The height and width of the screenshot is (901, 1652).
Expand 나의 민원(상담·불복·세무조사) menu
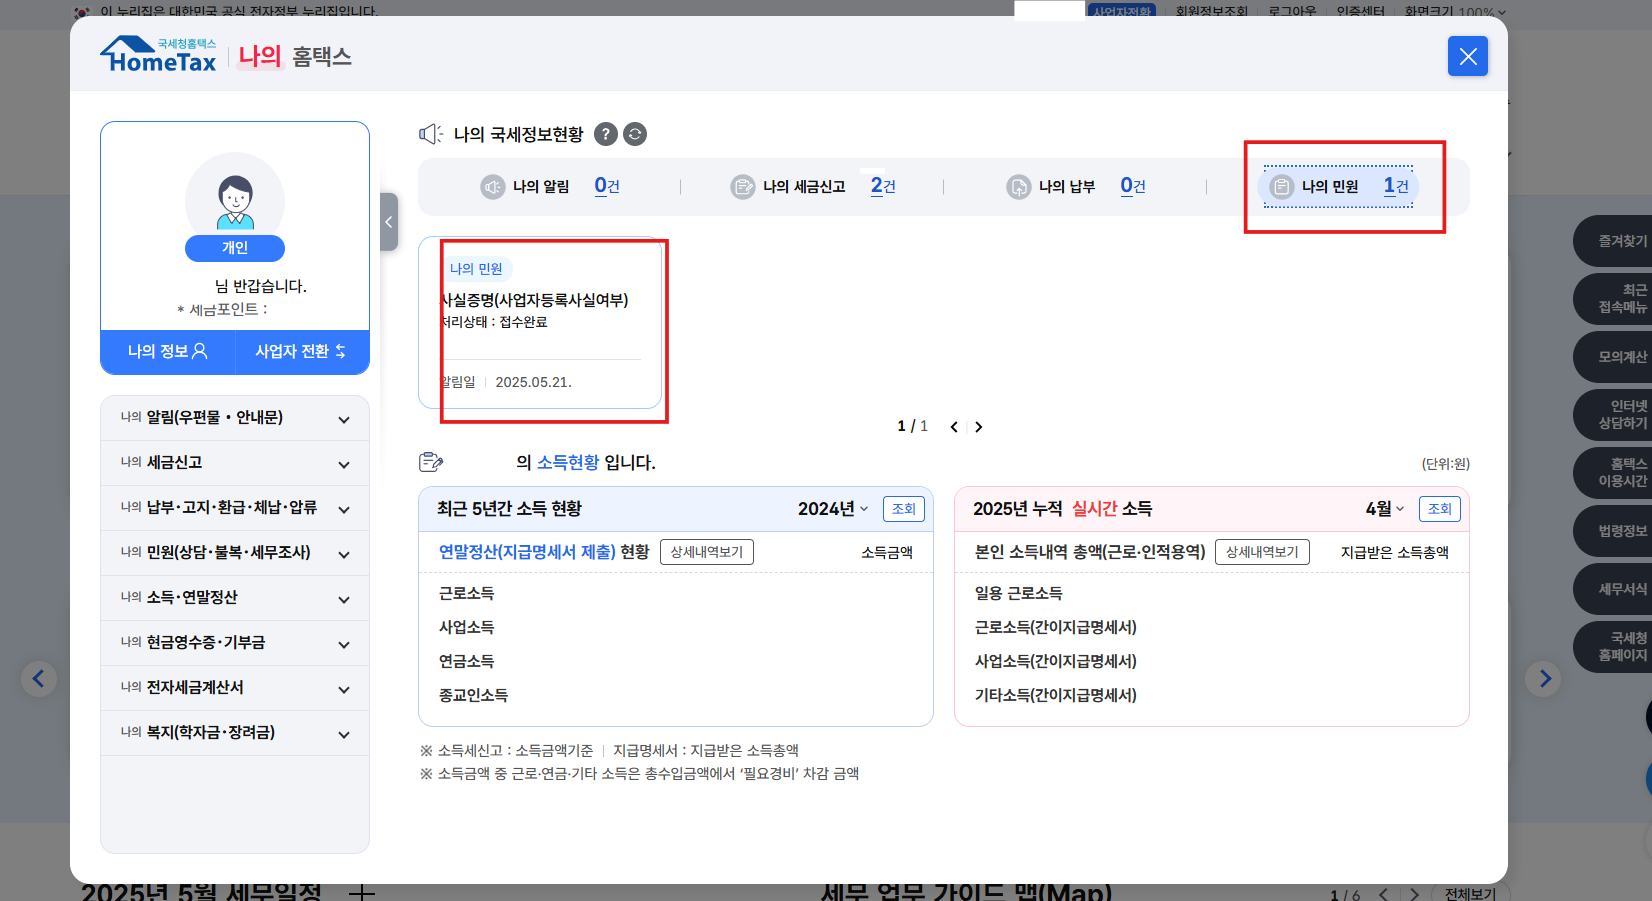tap(235, 553)
